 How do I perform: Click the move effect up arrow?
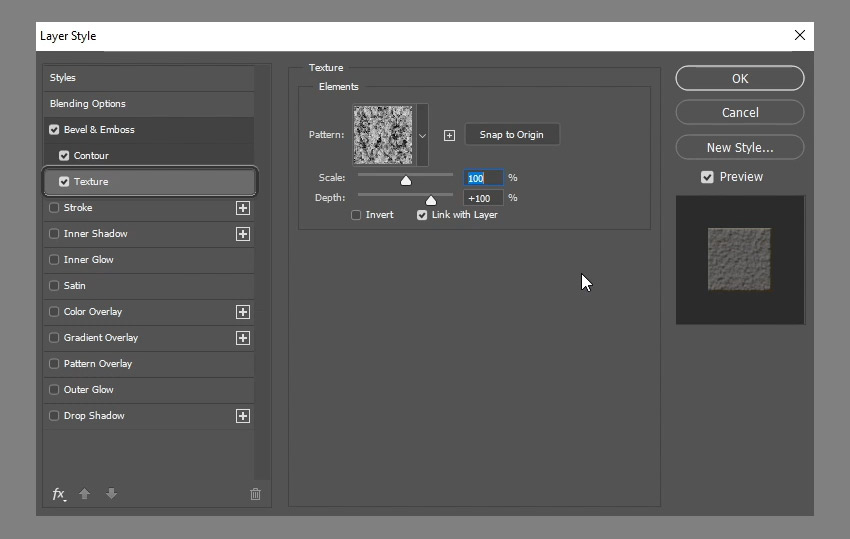point(85,494)
